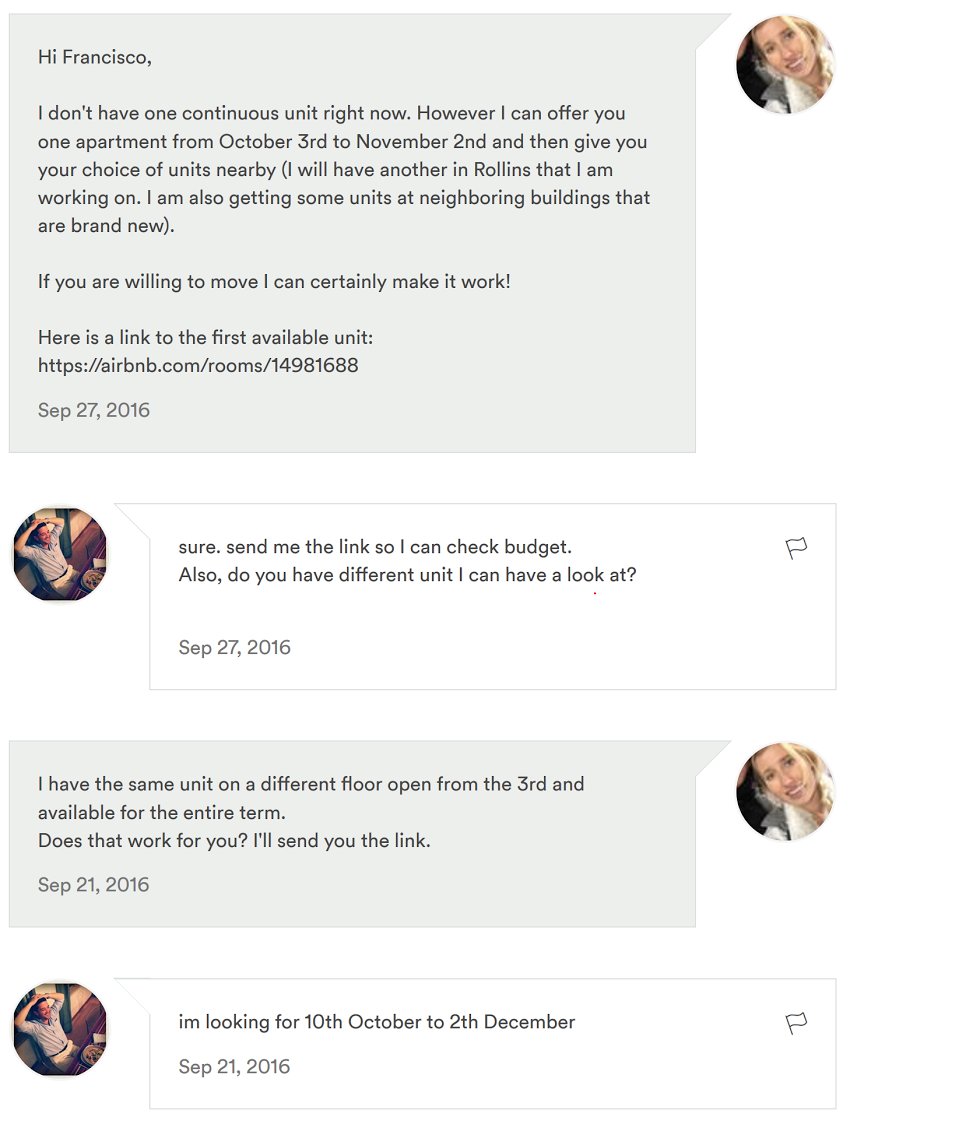Open the airbnb.com/rooms/14981688 link

[198, 366]
